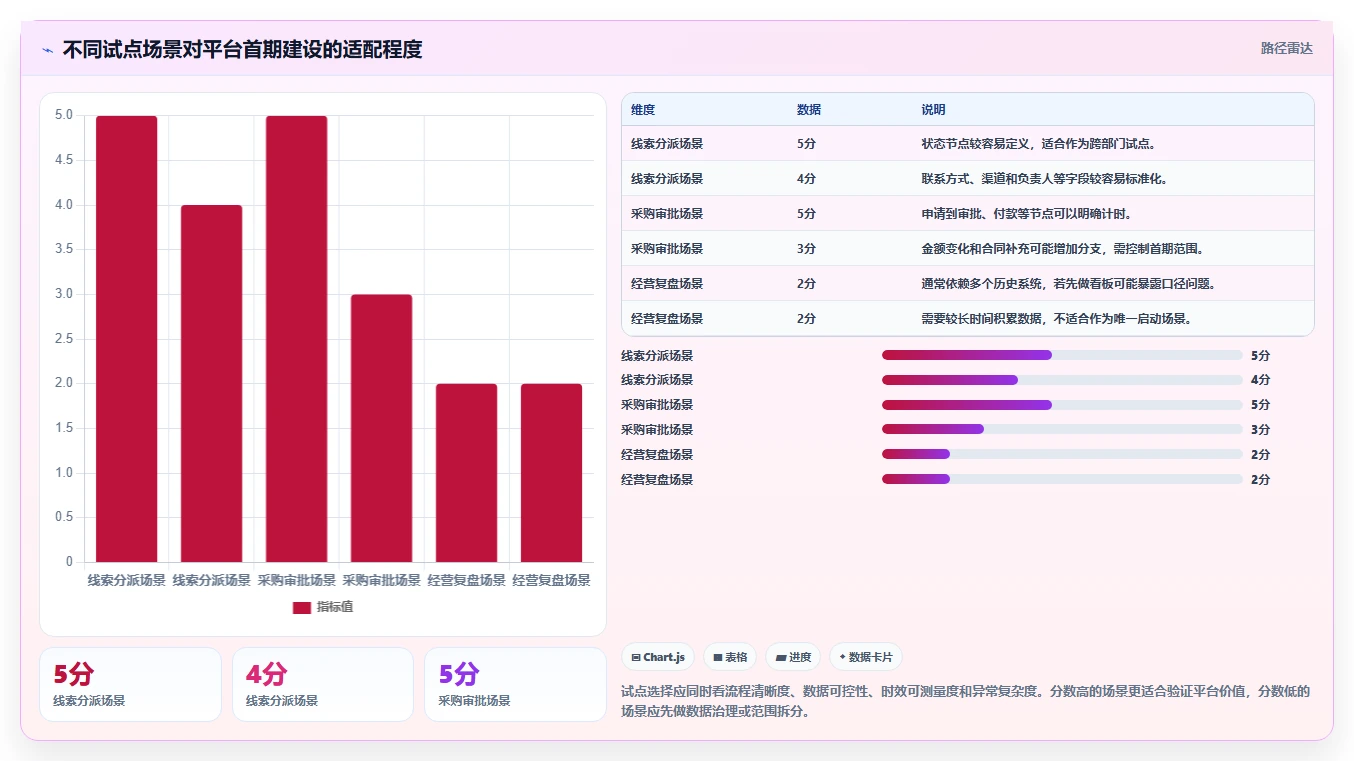Screen dimensions: 1354x761
Task: Click the 线索分派场景 chart bar reaching 5.0
Action: pyautogui.click(x=127, y=339)
